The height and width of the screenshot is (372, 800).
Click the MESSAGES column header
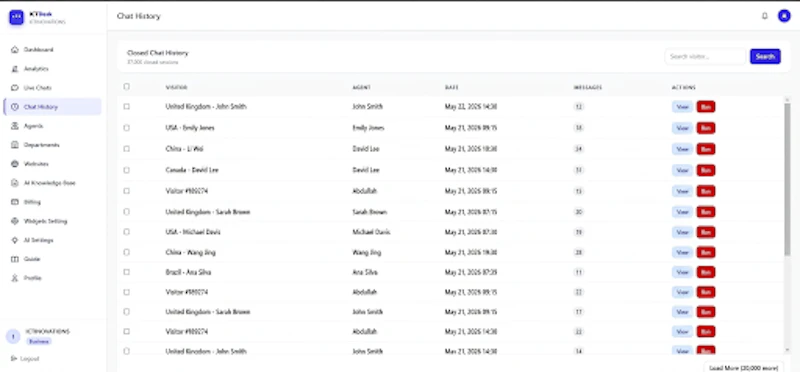pyautogui.click(x=588, y=87)
